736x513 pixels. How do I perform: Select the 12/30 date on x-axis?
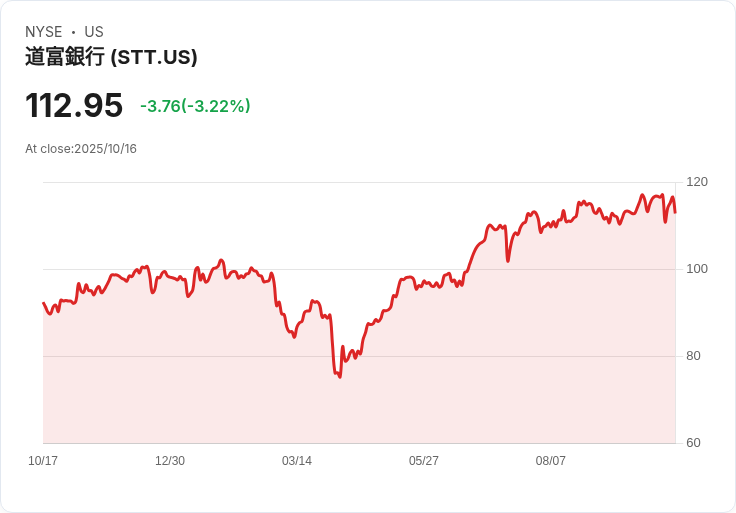[170, 461]
